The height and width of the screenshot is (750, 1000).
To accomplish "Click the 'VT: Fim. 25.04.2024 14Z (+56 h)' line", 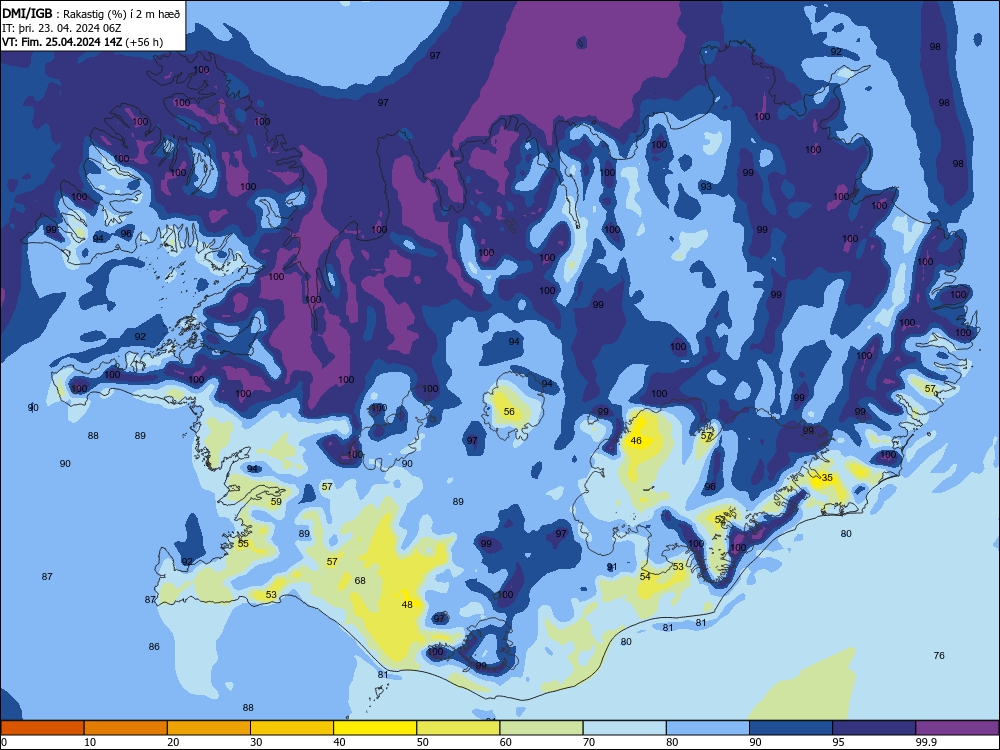I will click(82, 42).
